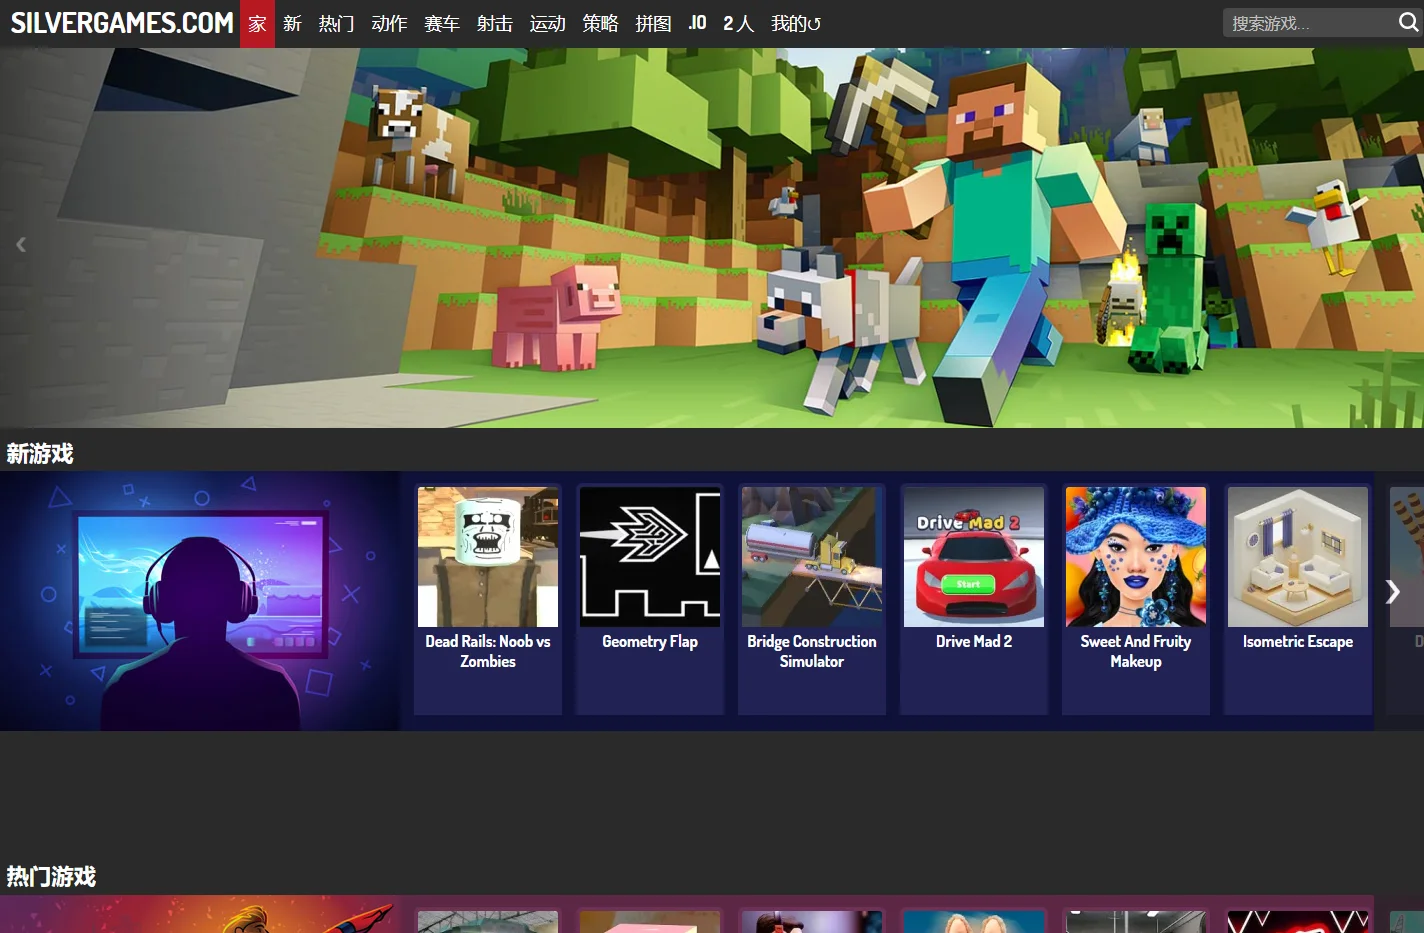Screen dimensions: 1424x933
Task: Open Dead Rails: Noob vs Zombies thumbnail
Action: (488, 557)
